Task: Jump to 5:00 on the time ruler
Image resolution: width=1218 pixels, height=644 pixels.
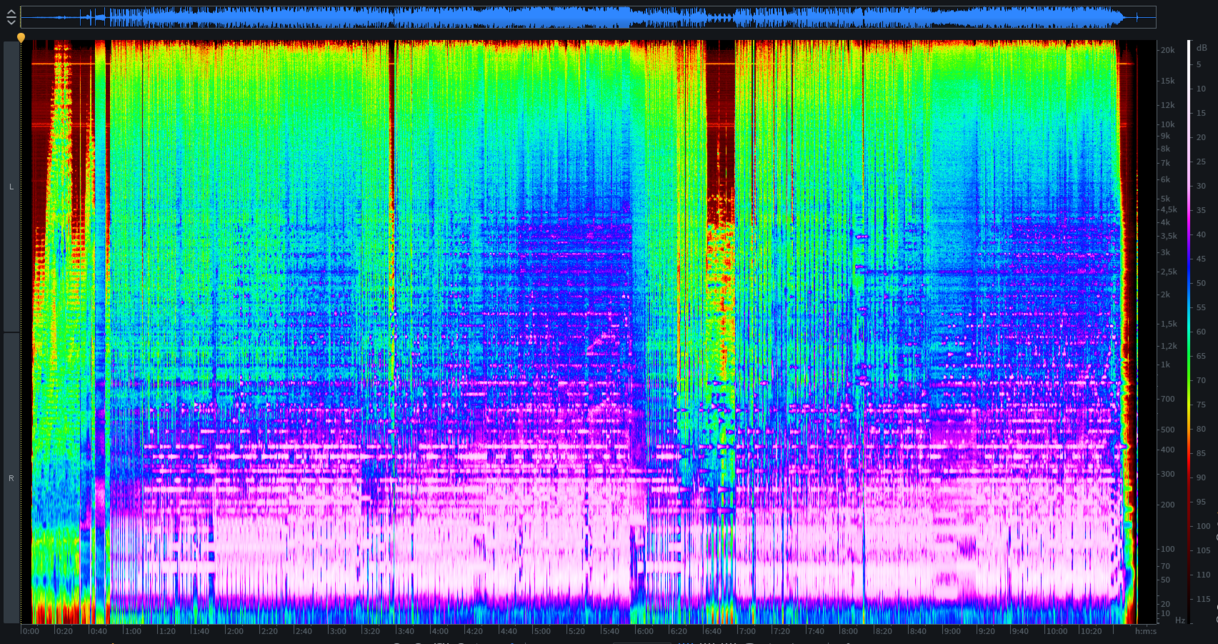Action: (541, 631)
